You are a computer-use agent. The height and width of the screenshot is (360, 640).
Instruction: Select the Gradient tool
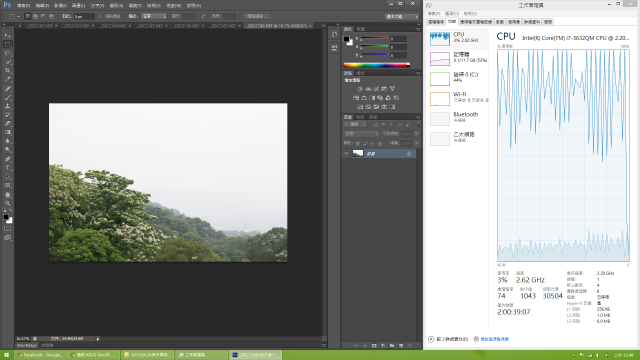coord(8,132)
